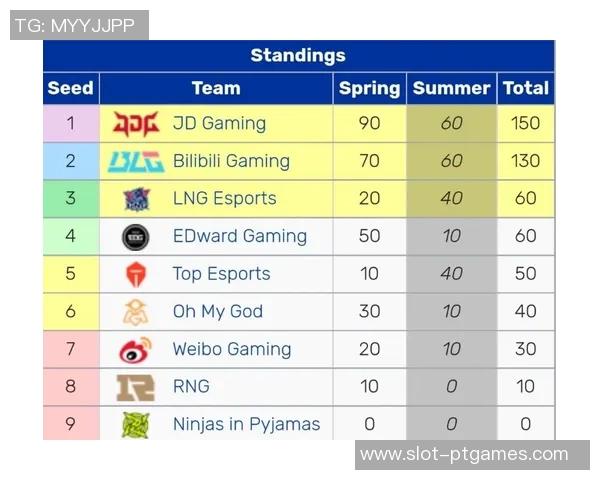Click the www.slot-ptgames.com watermark
The image size is (600, 480).
(x=463, y=454)
